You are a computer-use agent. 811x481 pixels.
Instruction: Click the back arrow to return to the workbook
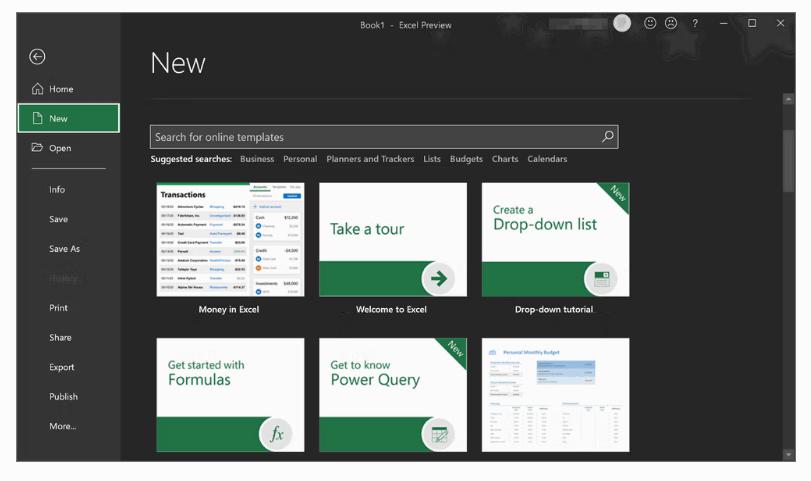[37, 56]
